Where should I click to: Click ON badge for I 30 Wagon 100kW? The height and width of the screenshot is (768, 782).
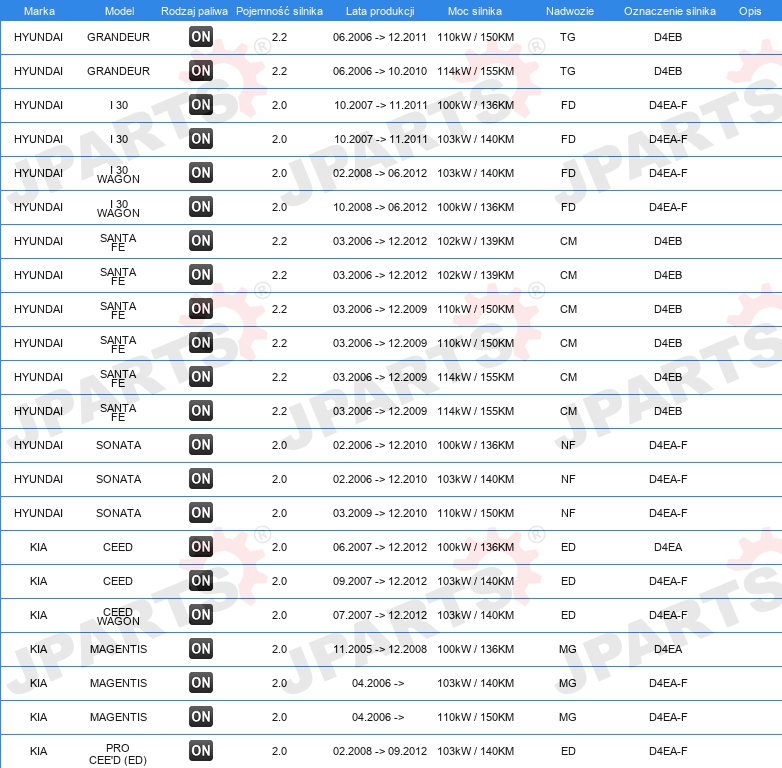[x=201, y=207]
